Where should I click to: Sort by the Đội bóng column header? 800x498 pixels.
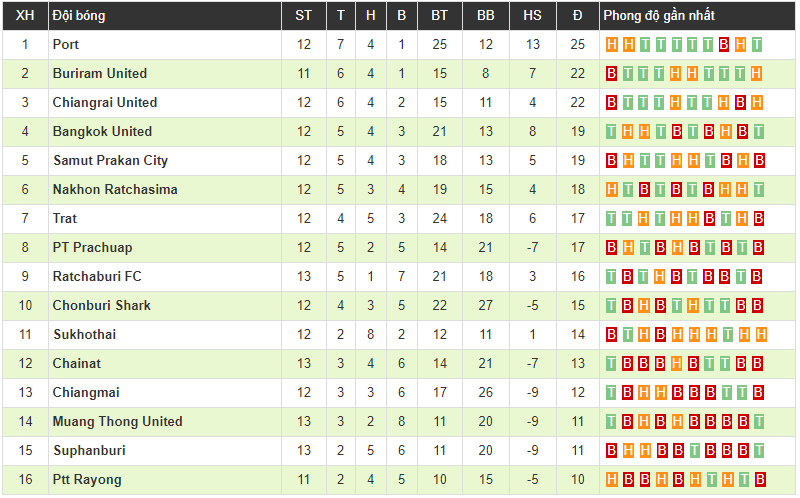79,16
